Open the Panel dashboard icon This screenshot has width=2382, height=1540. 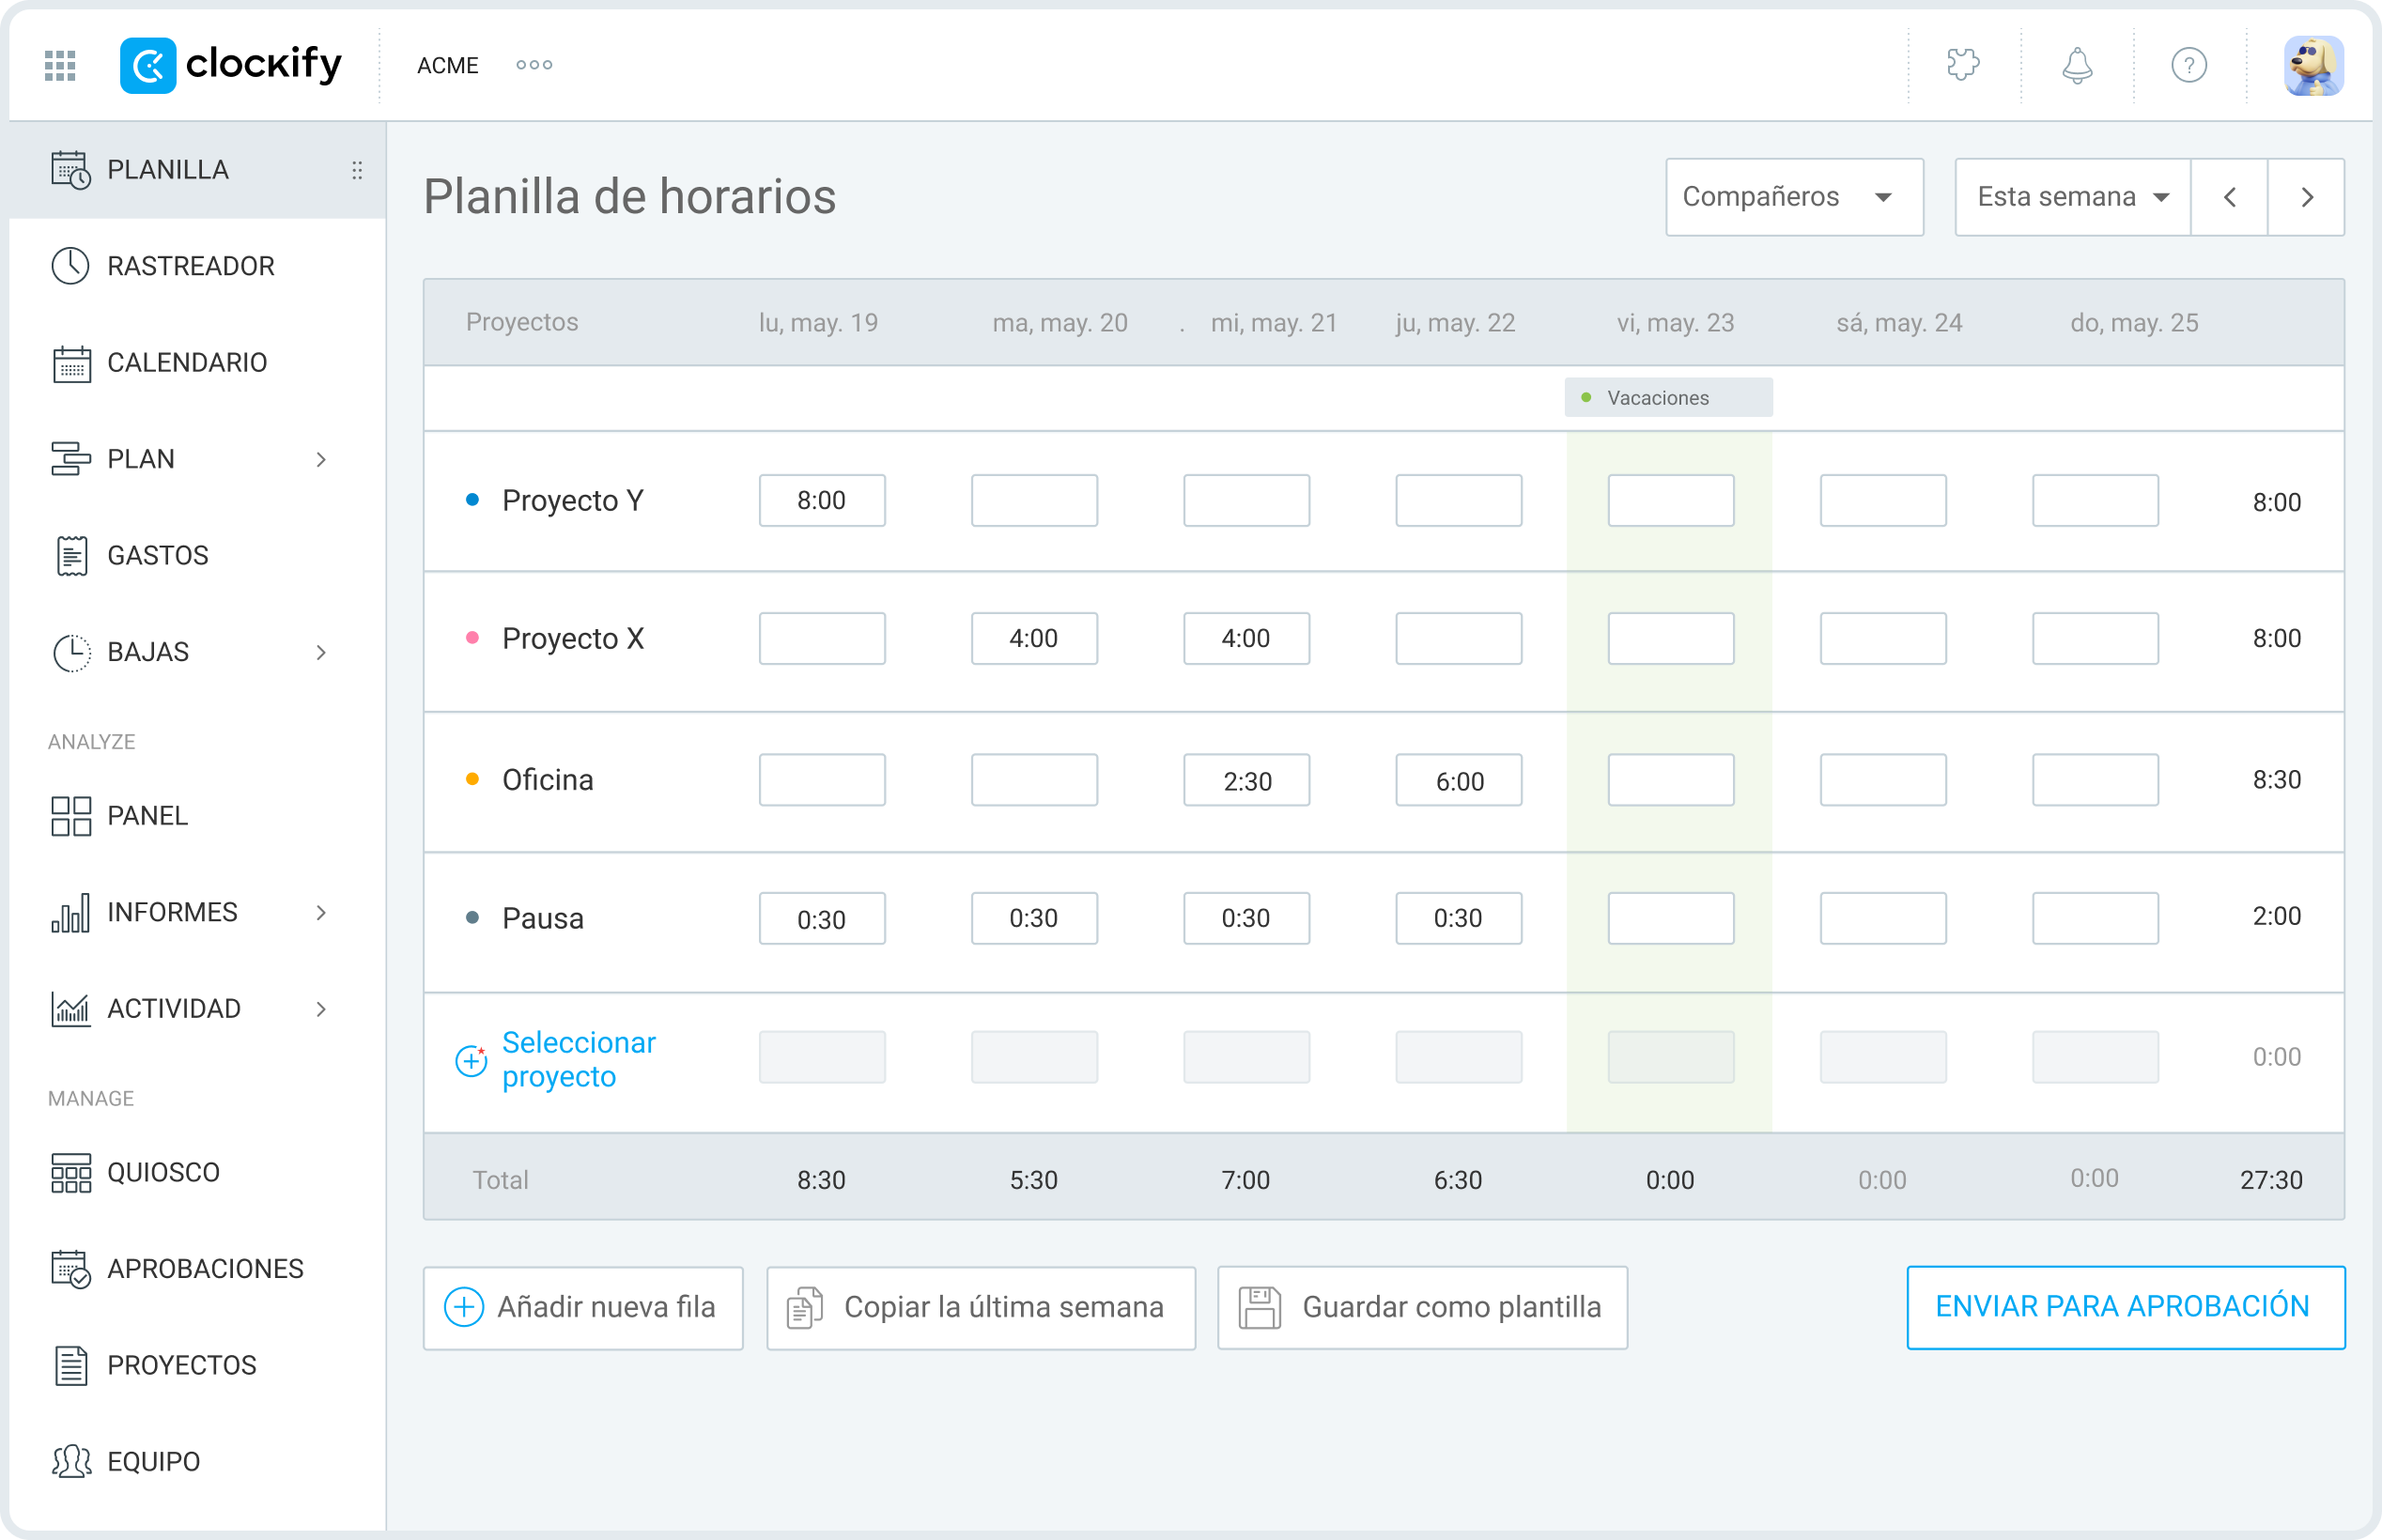click(70, 815)
